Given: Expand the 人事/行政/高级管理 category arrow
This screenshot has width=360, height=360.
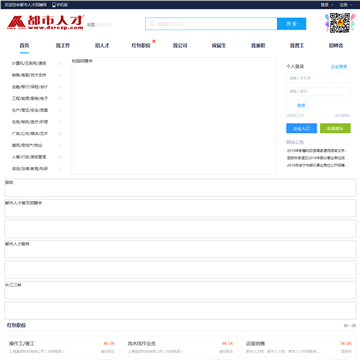Looking at the screenshot, I should point(60,157).
